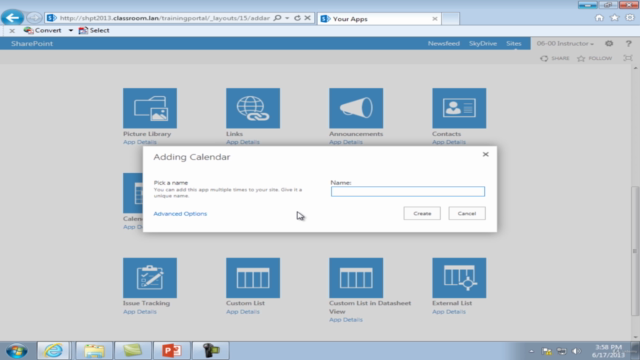Click the address bar search magnifier

[278, 18]
